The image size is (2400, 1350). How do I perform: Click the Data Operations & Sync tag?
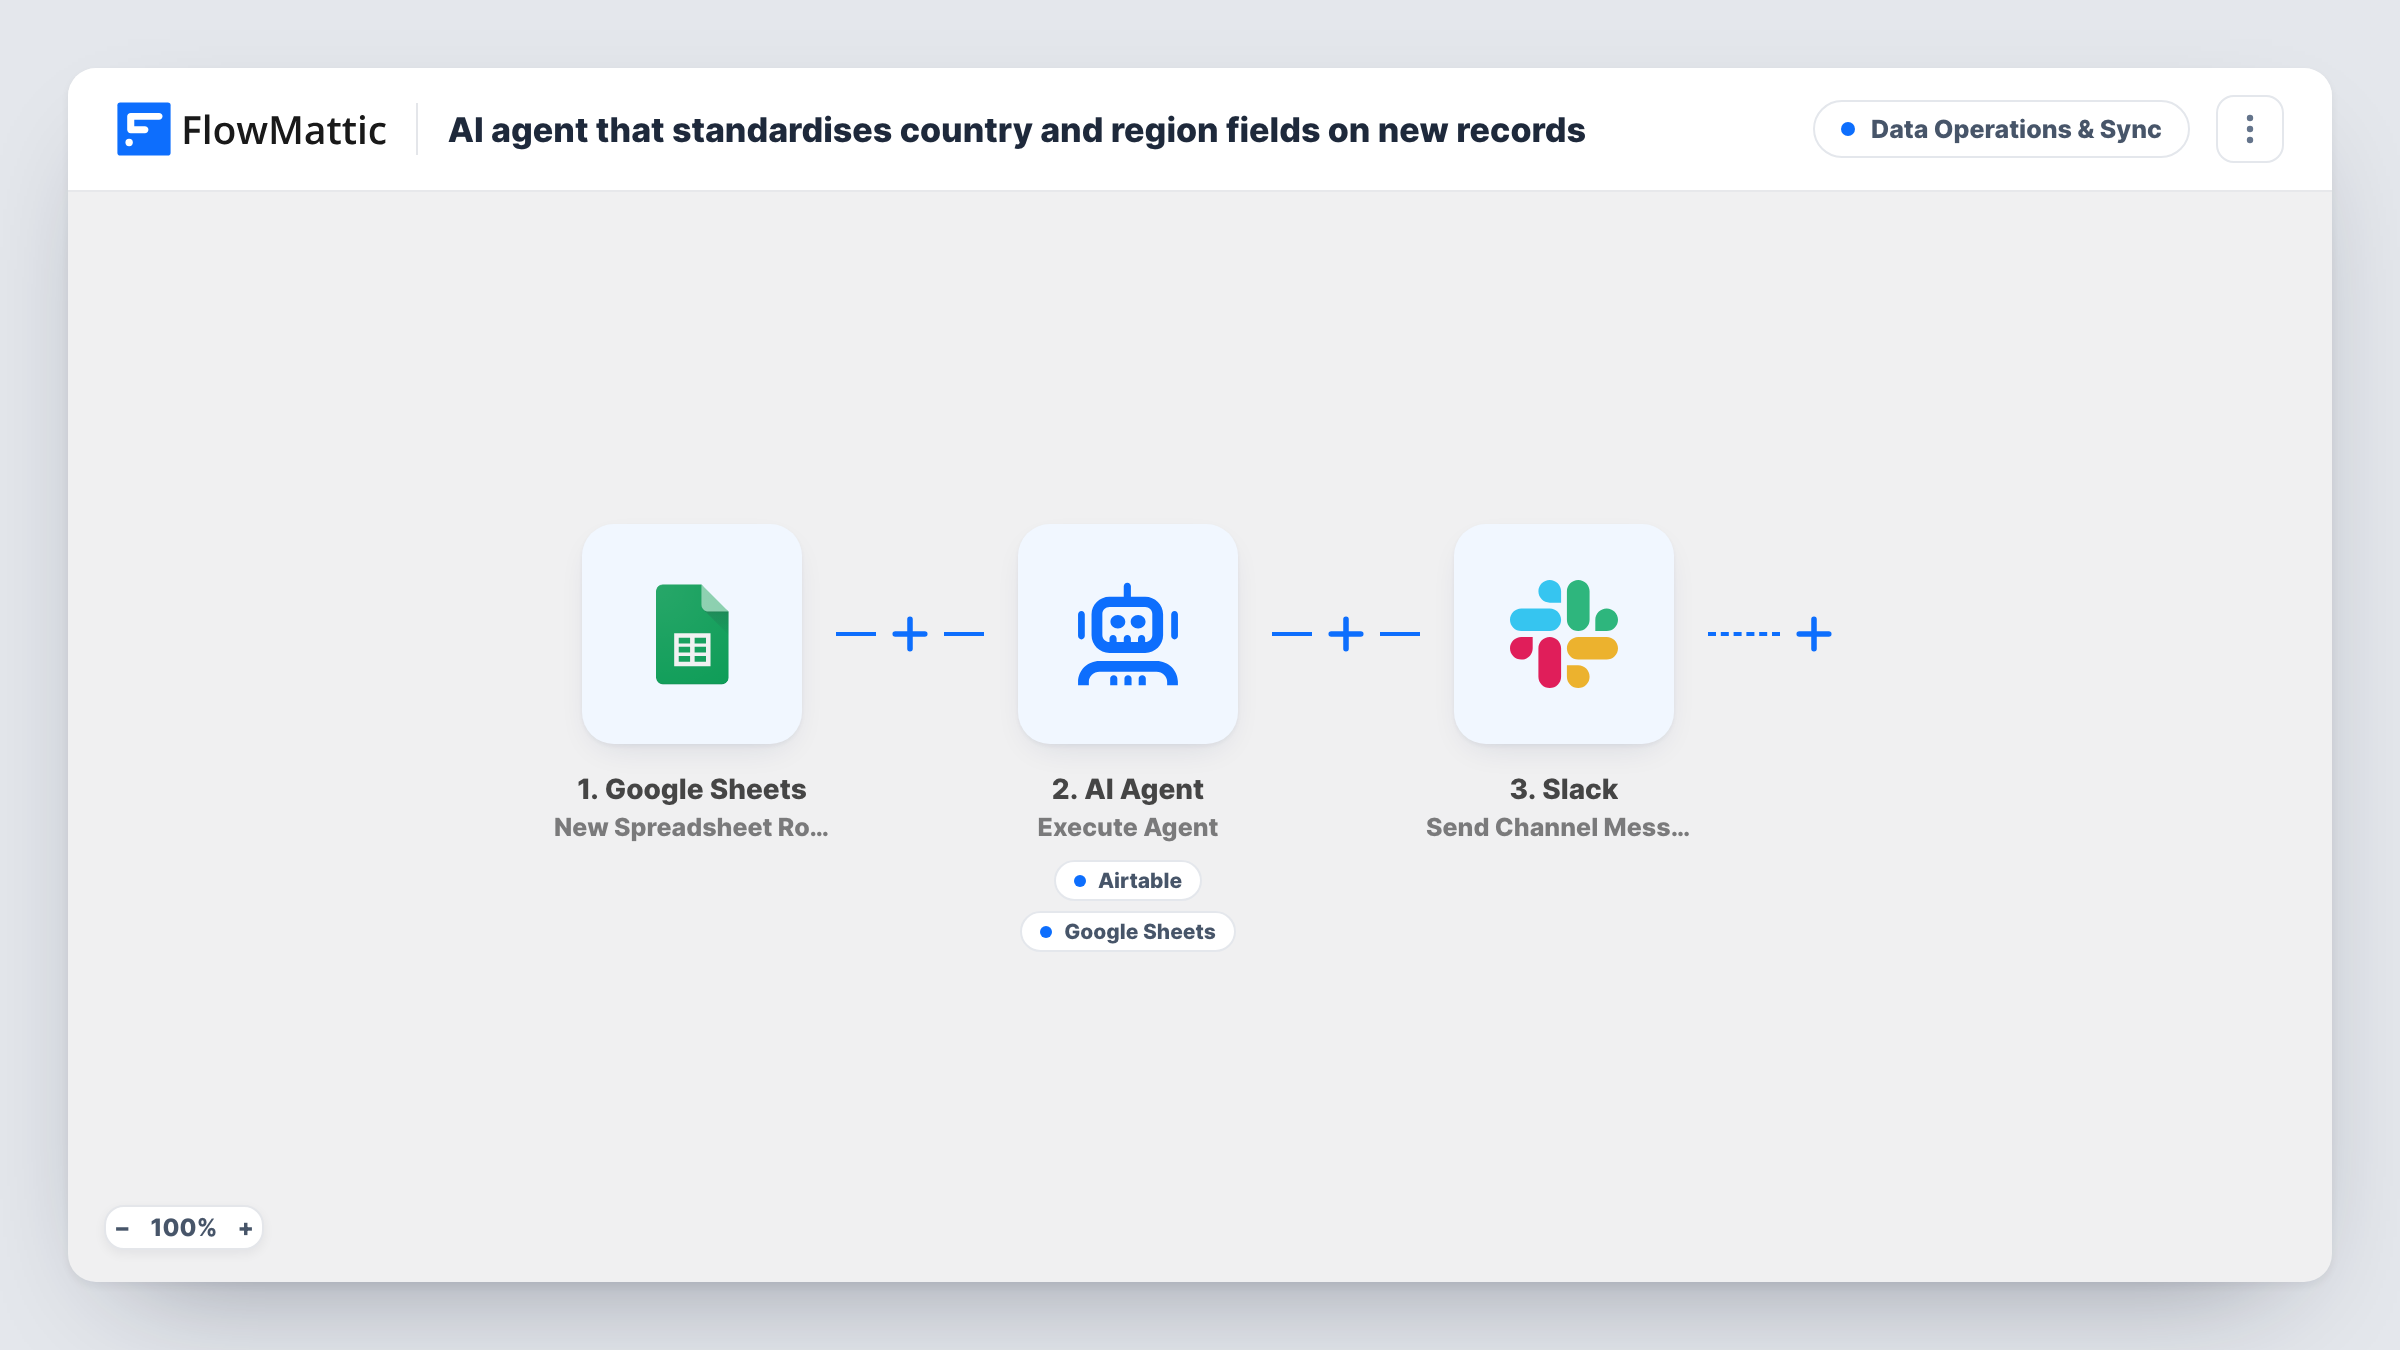point(2001,129)
